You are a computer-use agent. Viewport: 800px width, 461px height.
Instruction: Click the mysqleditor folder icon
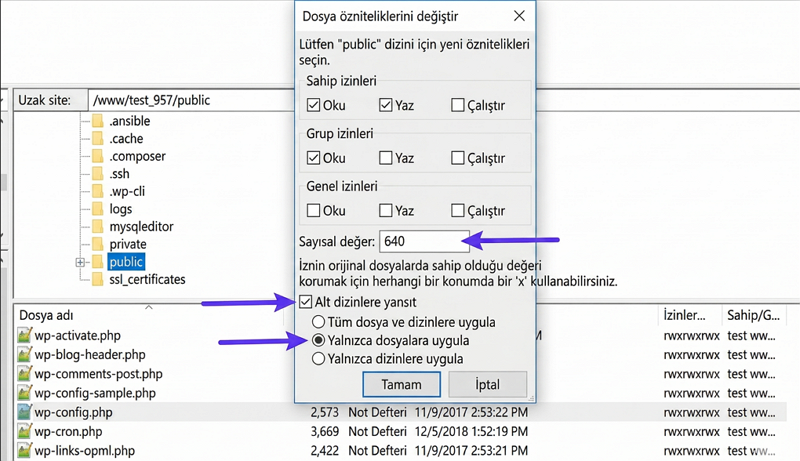[x=97, y=226]
